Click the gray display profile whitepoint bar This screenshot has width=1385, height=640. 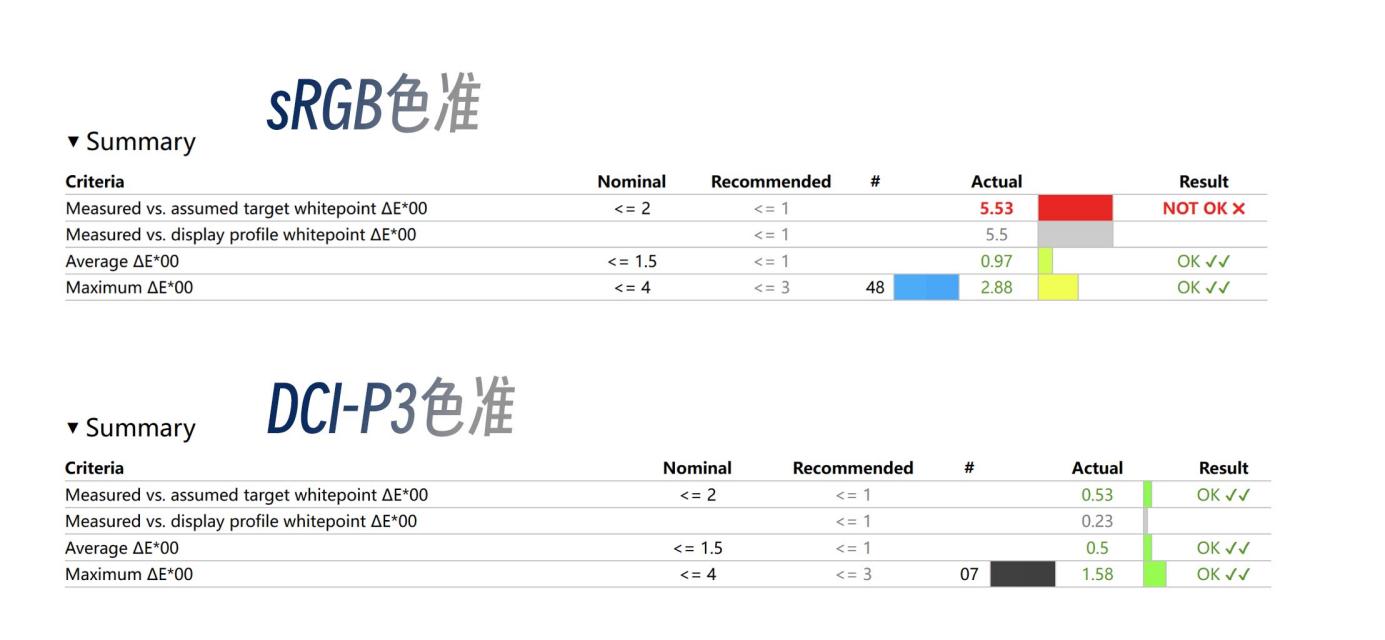[1075, 235]
